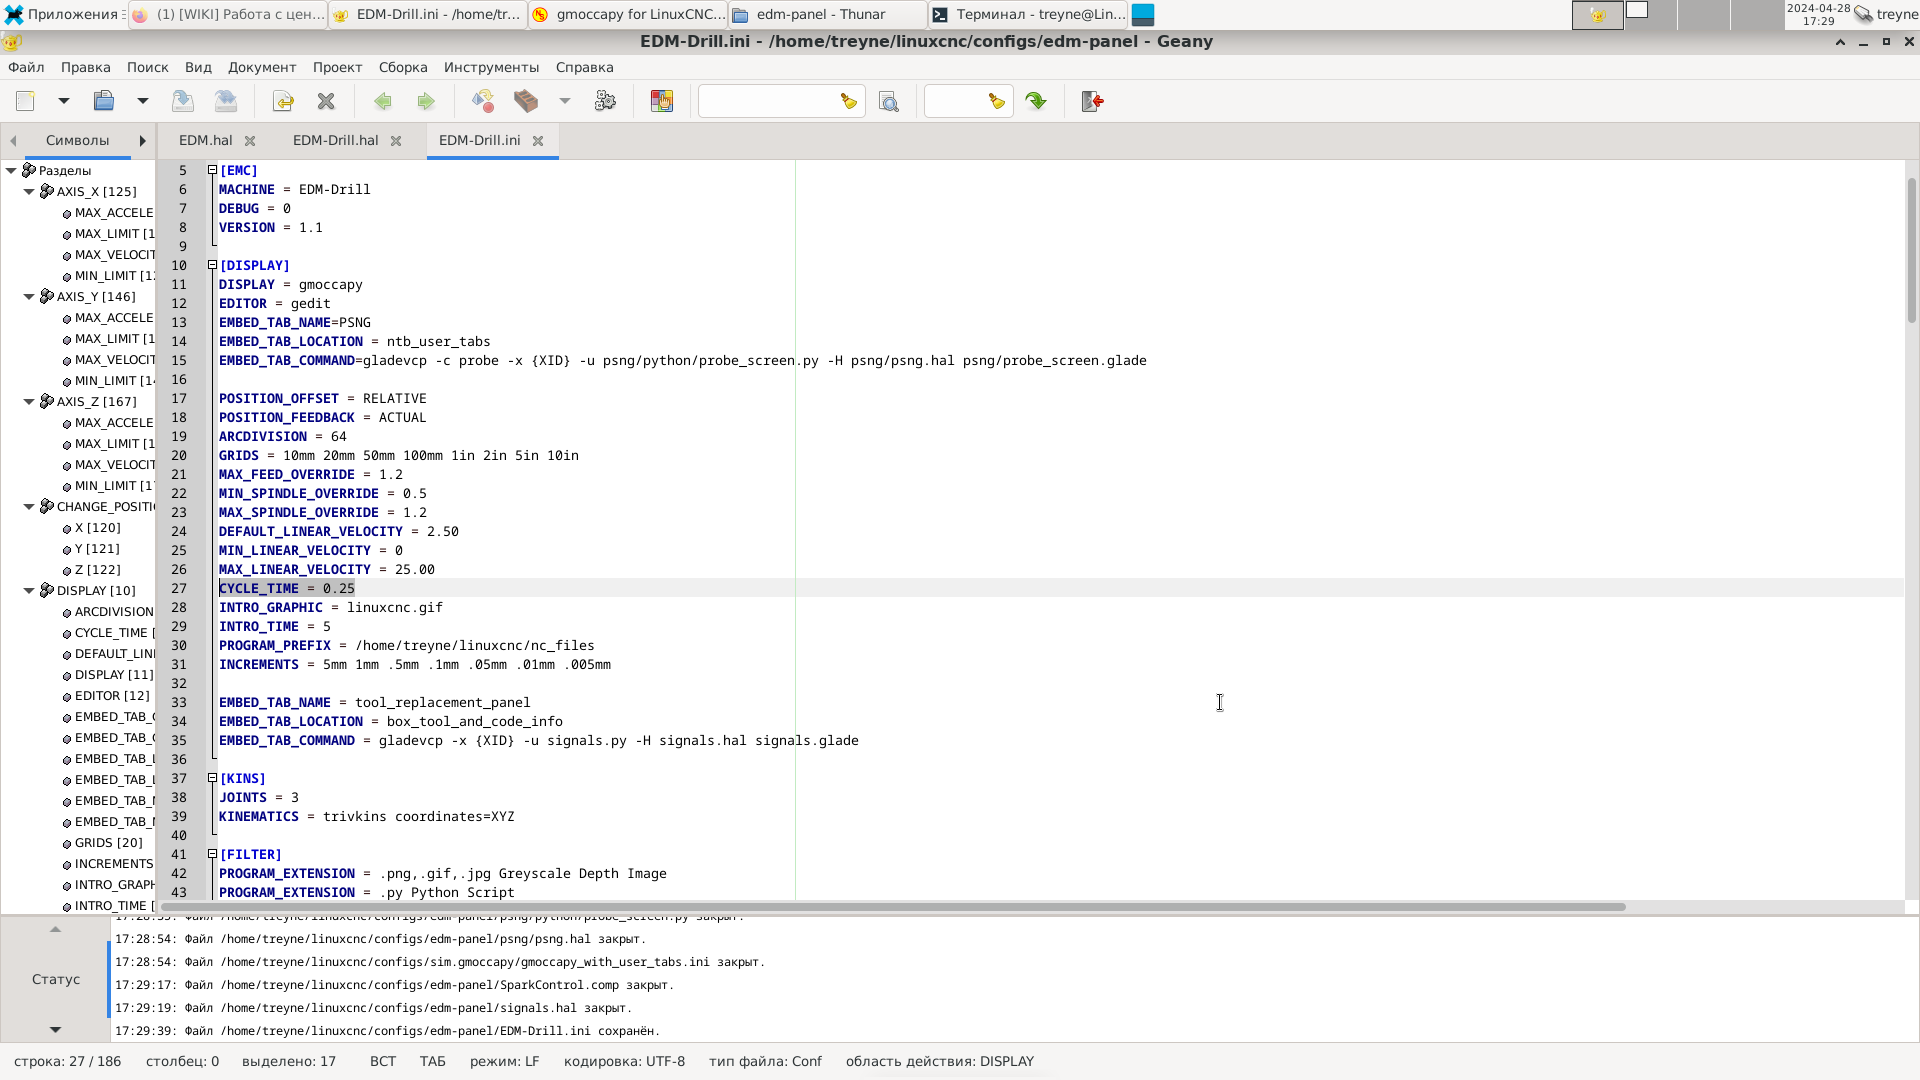This screenshot has height=1080, width=1920.
Task: Open the Сборка menu
Action: click(x=402, y=67)
